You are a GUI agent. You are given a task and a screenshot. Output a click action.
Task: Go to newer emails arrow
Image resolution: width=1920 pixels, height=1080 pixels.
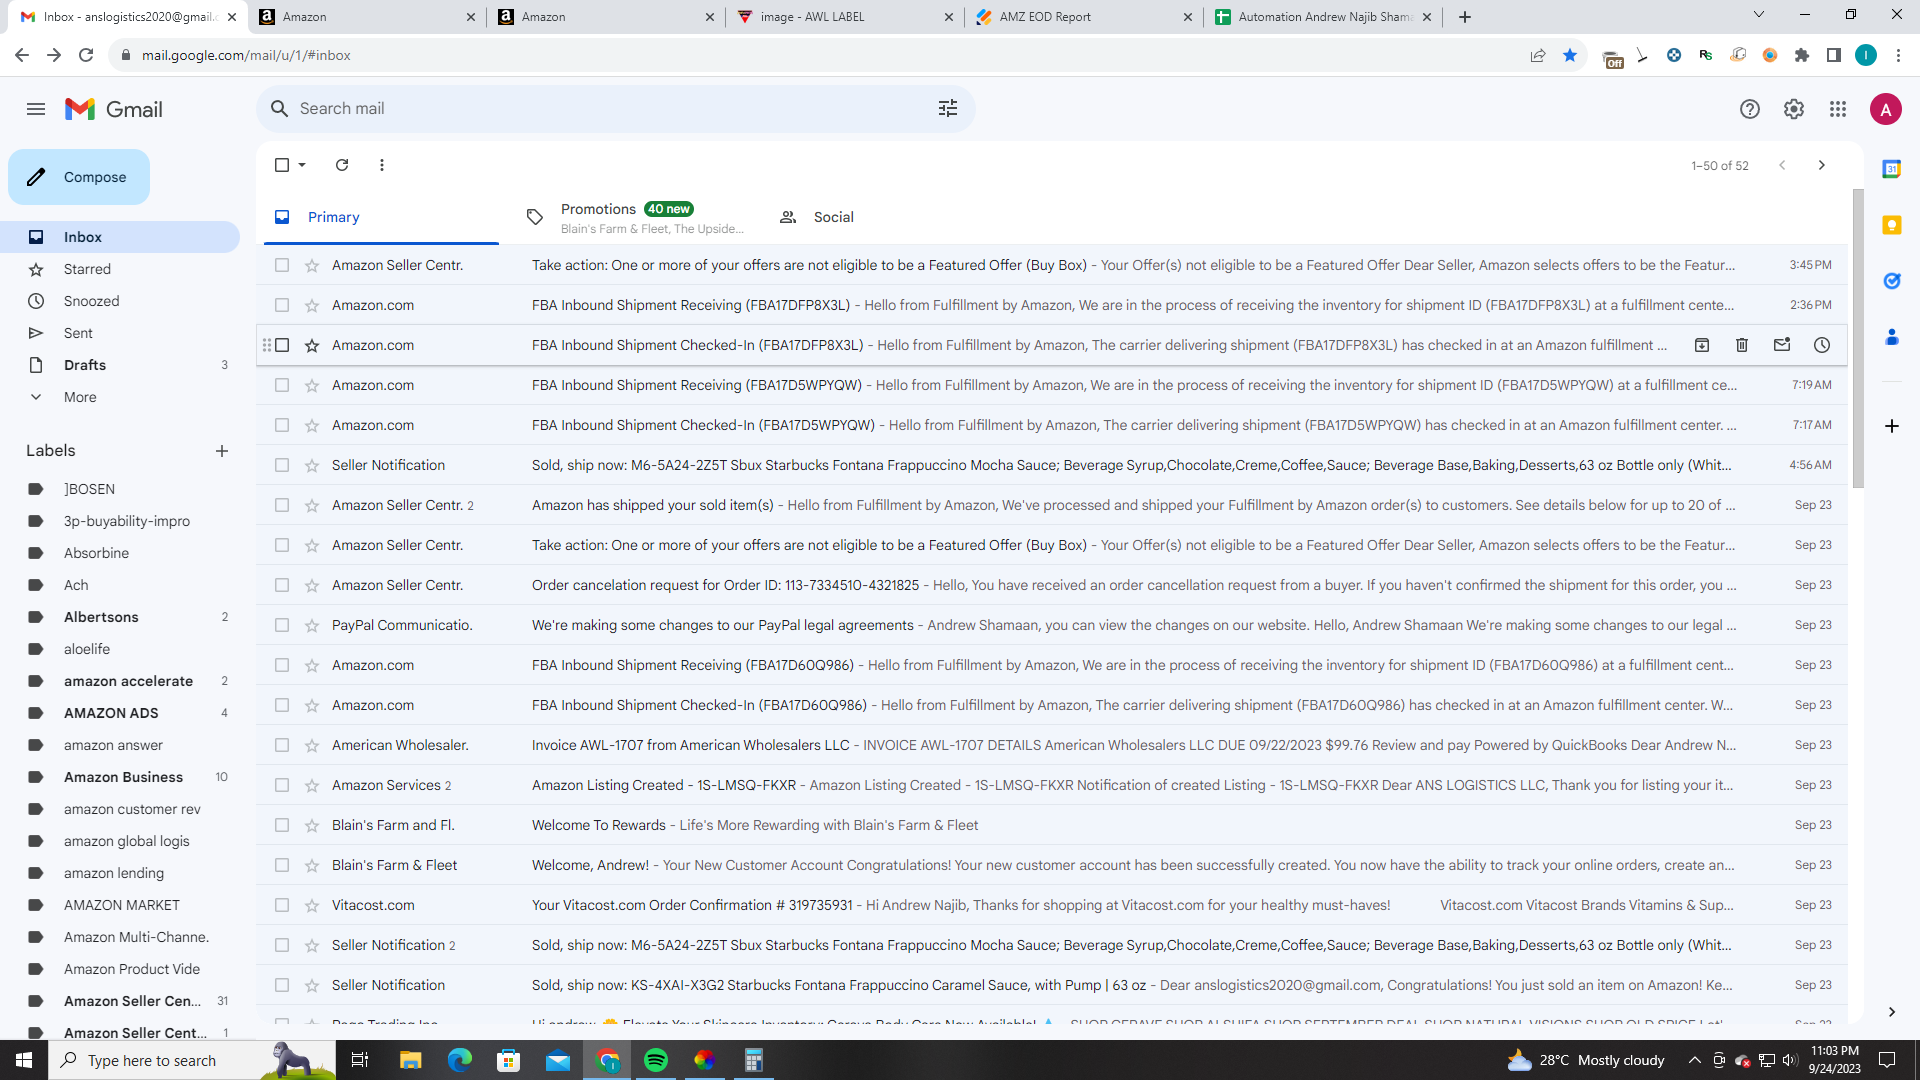(1782, 165)
